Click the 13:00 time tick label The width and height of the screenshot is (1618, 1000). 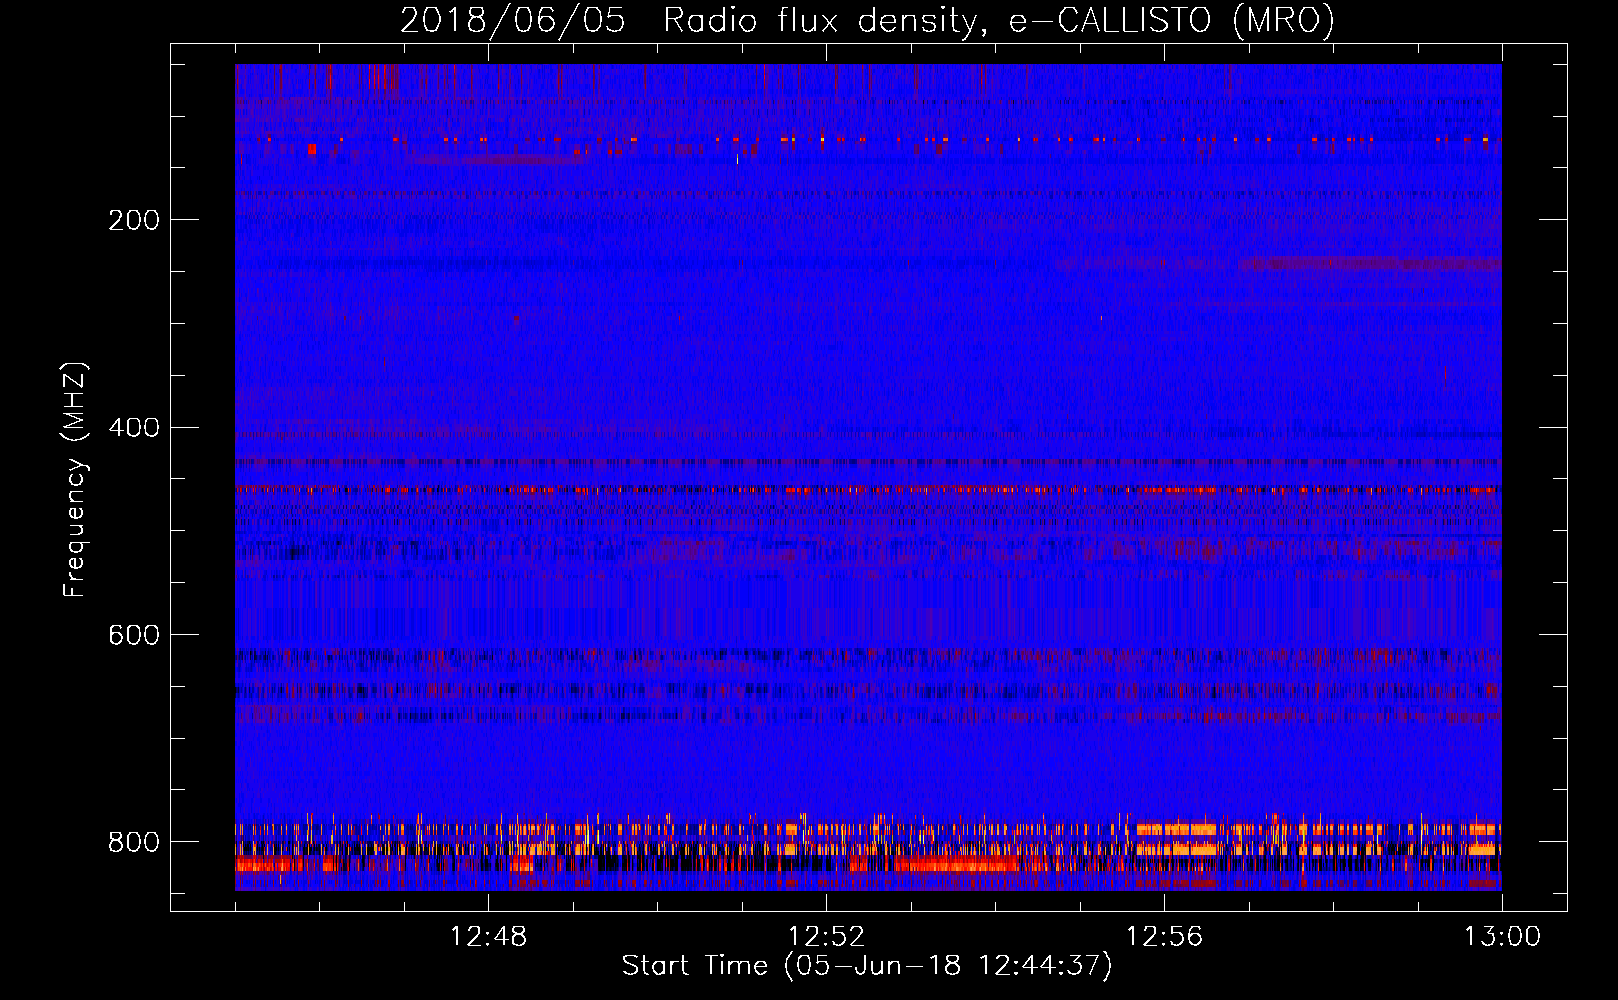coord(1502,937)
